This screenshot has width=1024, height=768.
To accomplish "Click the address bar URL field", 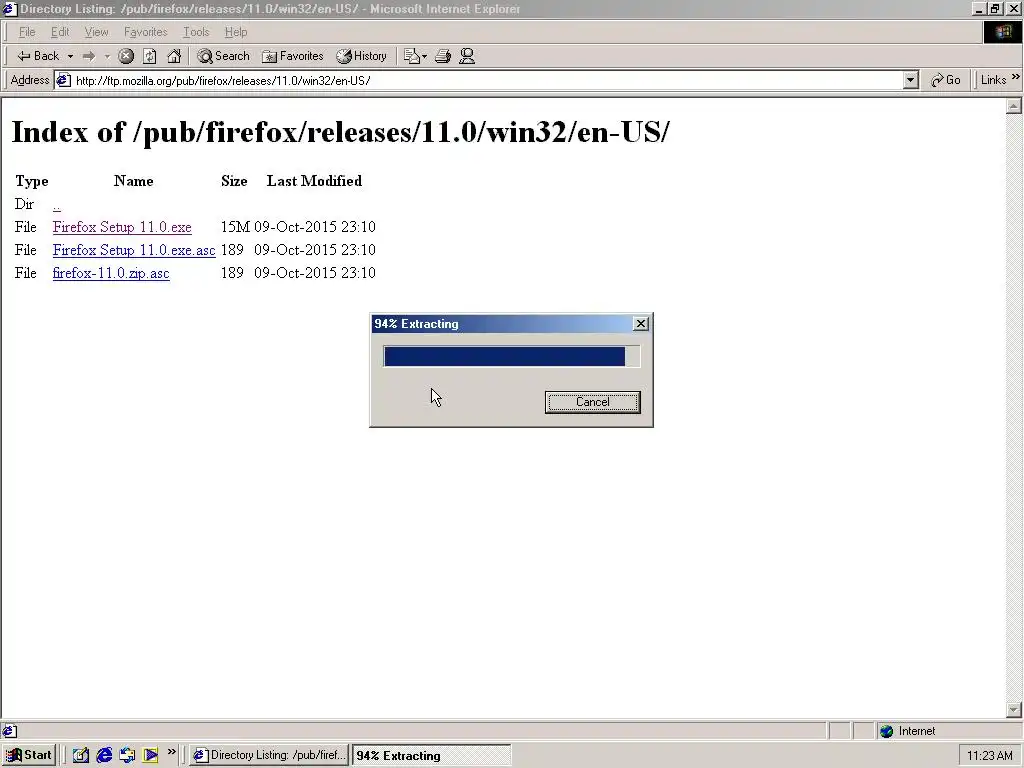I will pos(487,80).
